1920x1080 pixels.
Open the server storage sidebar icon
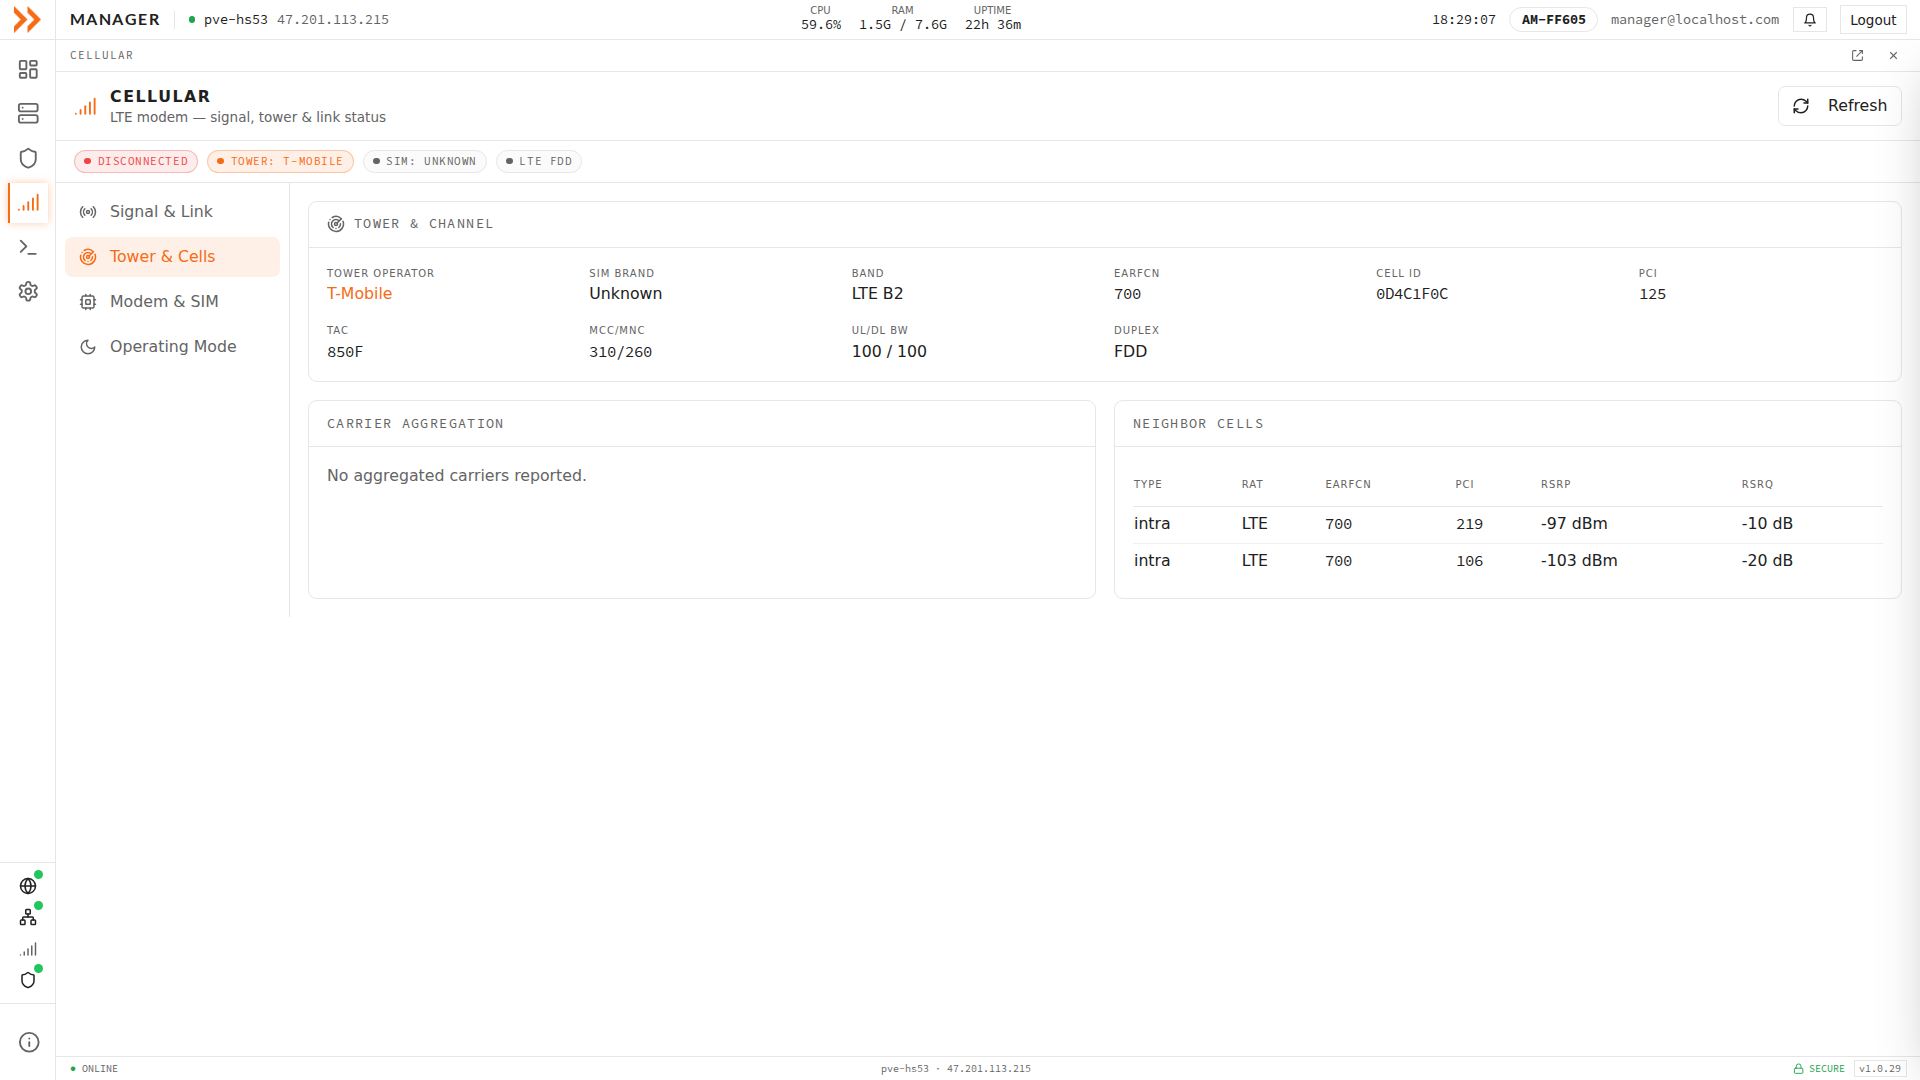(28, 114)
